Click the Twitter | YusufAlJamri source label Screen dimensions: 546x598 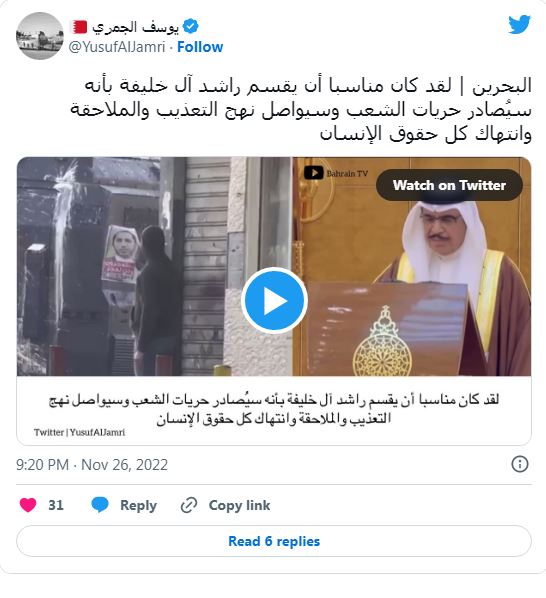coord(79,432)
